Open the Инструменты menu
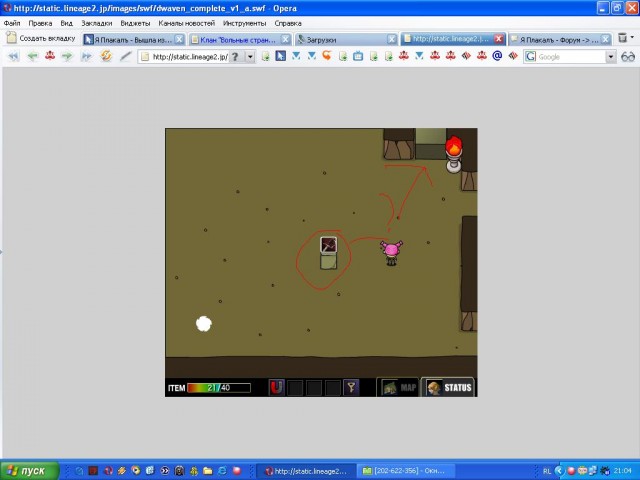Image resolution: width=640 pixels, height=480 pixels. 244,23
